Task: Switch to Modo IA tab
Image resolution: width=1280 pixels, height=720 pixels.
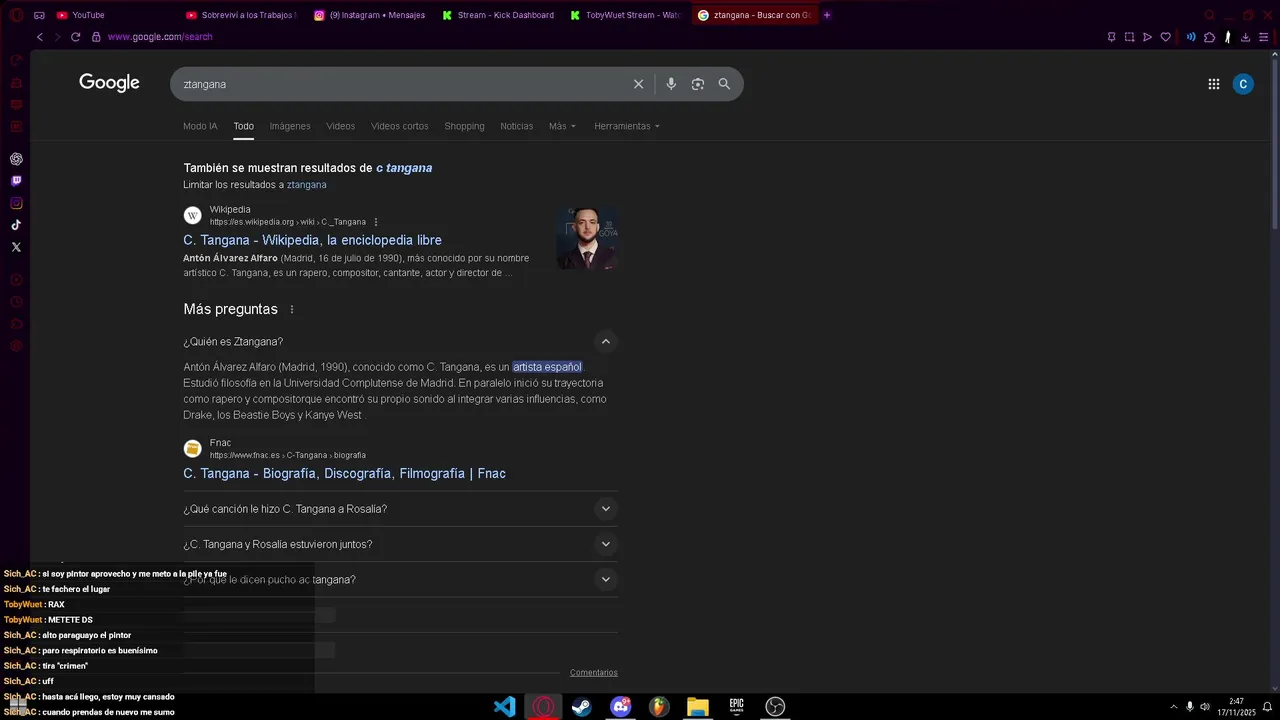Action: click(200, 126)
